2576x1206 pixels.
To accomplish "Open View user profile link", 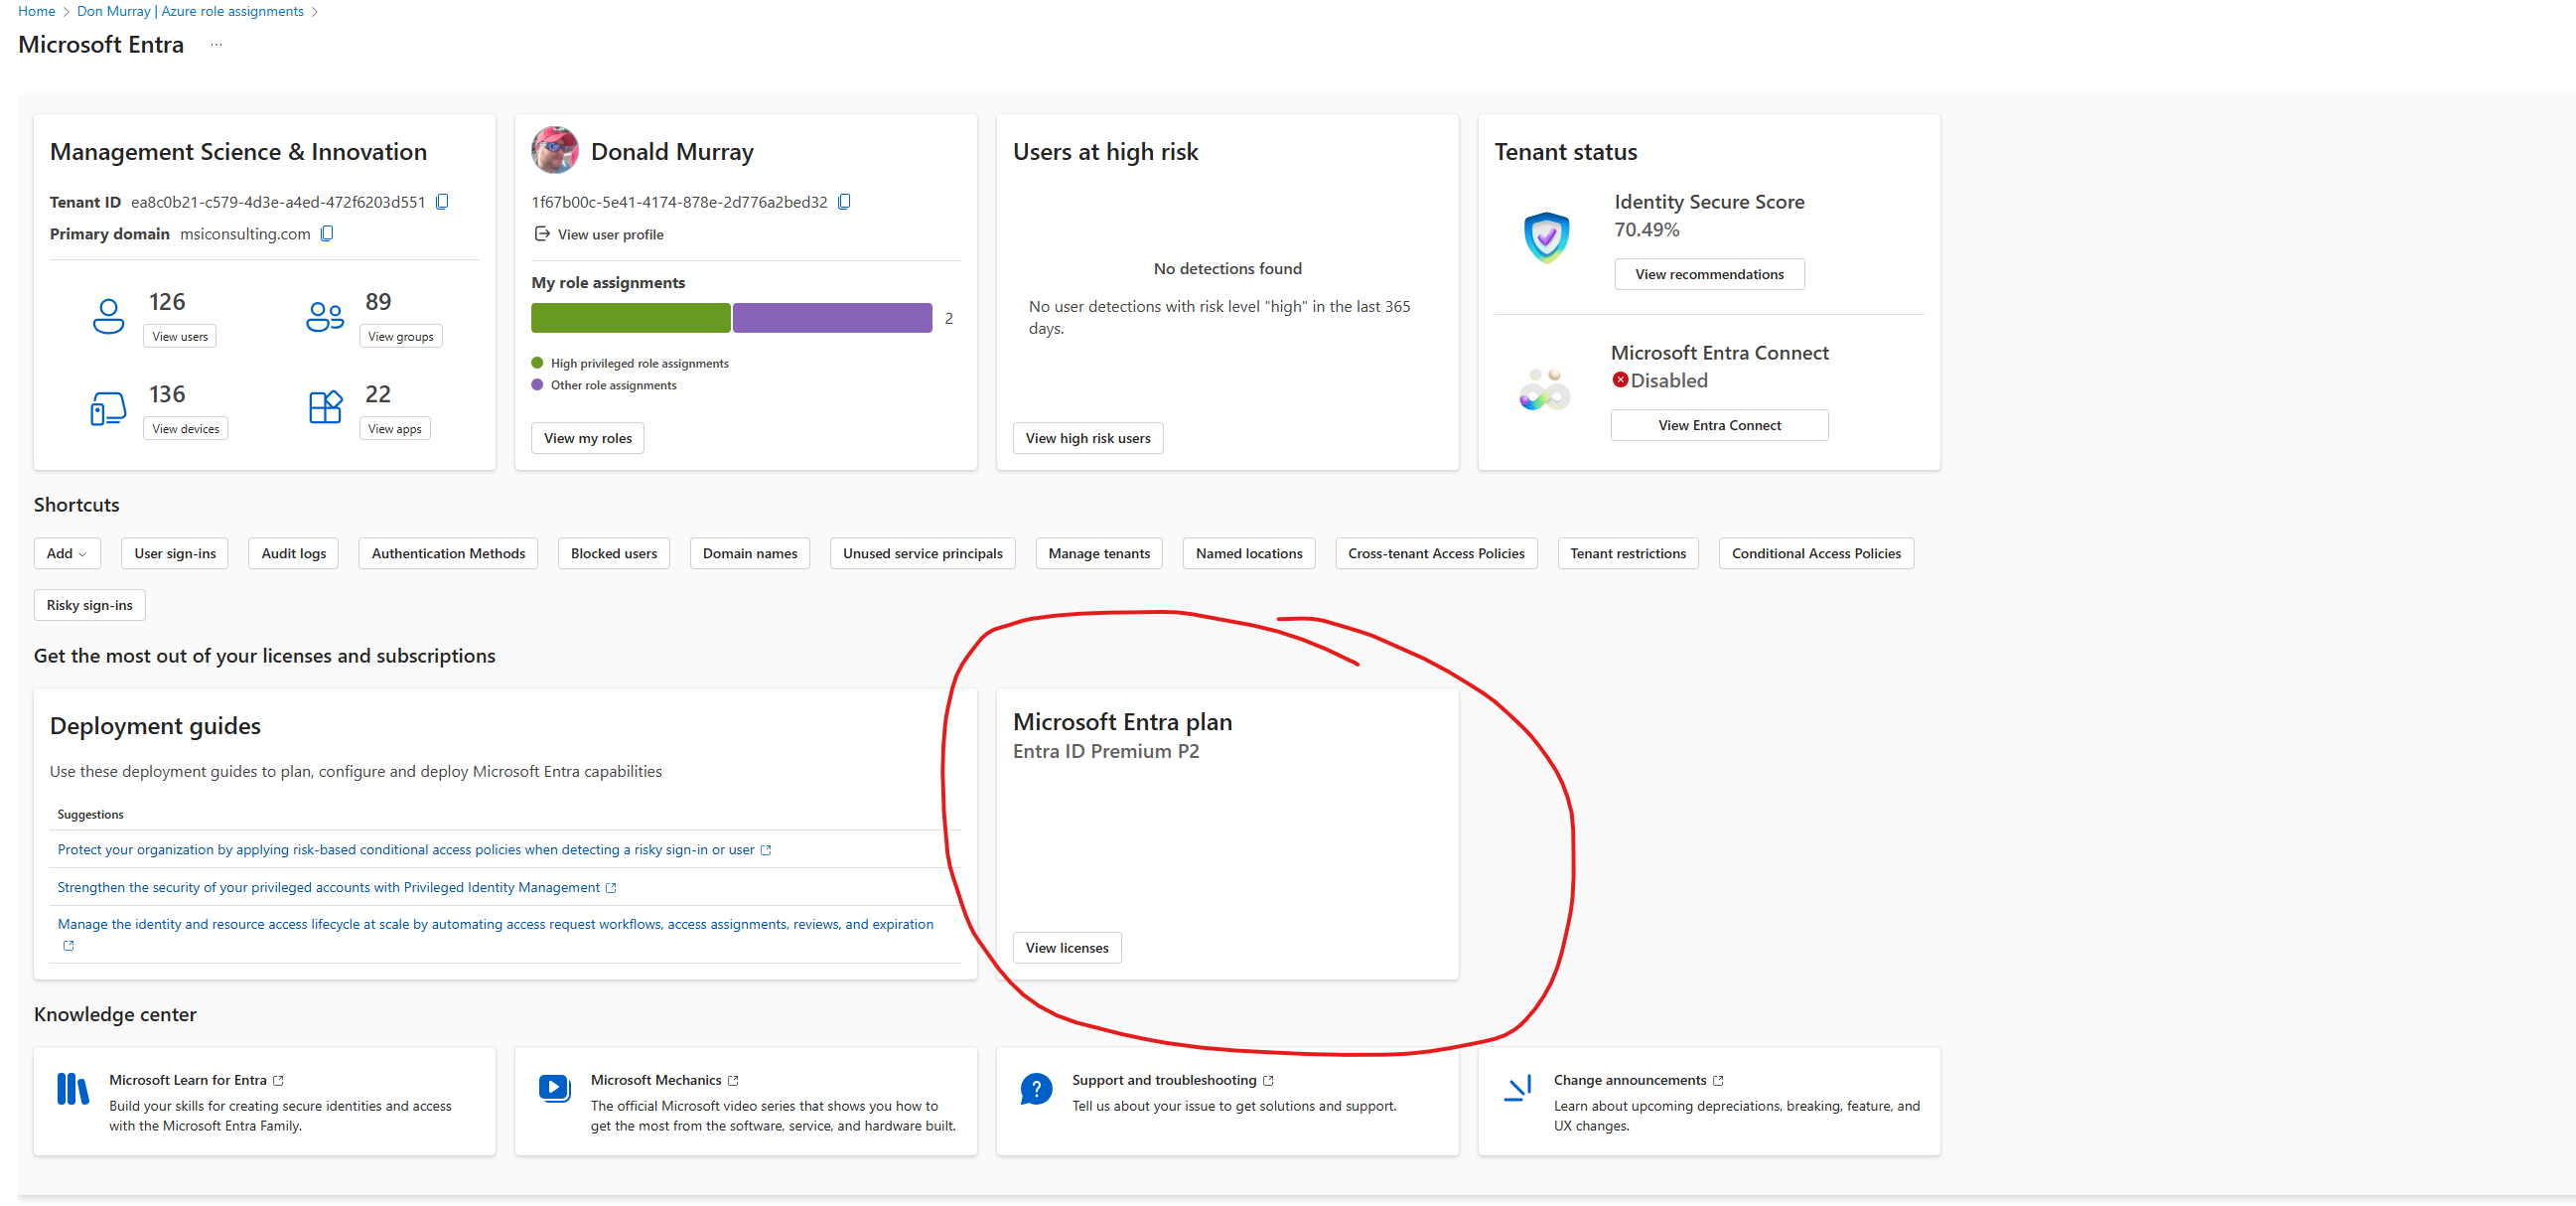I will click(x=598, y=235).
